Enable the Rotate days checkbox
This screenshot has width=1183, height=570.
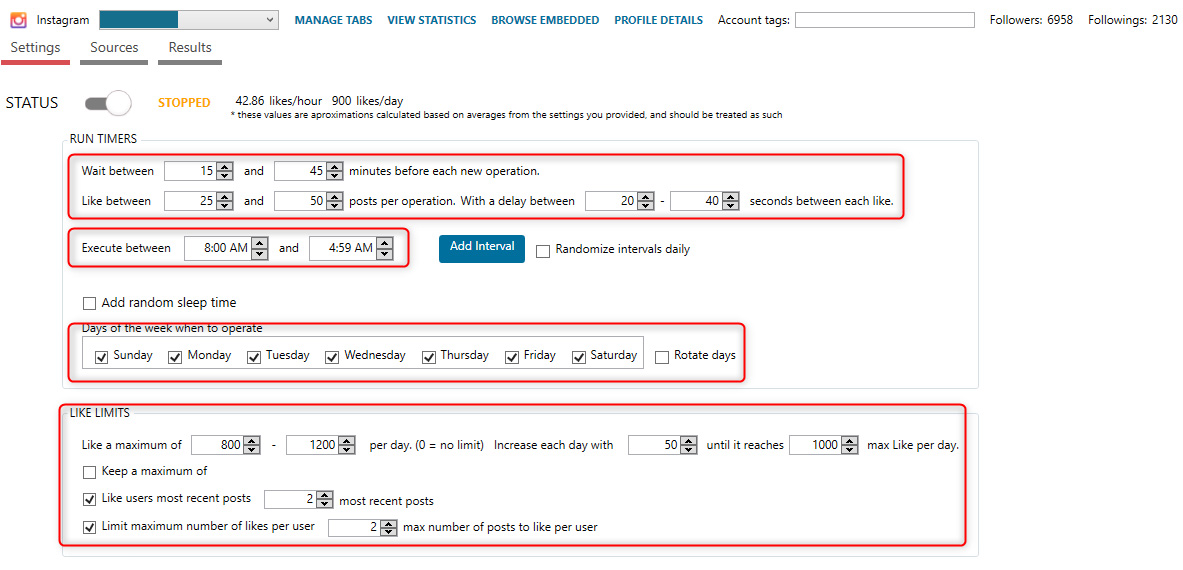[662, 357]
